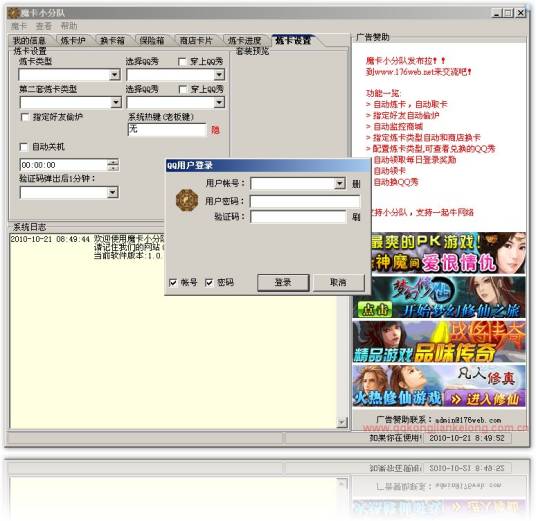Image resolution: width=536 pixels, height=521 pixels.
Task: Switch to the 换卡箱 tab
Action: pyautogui.click(x=112, y=41)
